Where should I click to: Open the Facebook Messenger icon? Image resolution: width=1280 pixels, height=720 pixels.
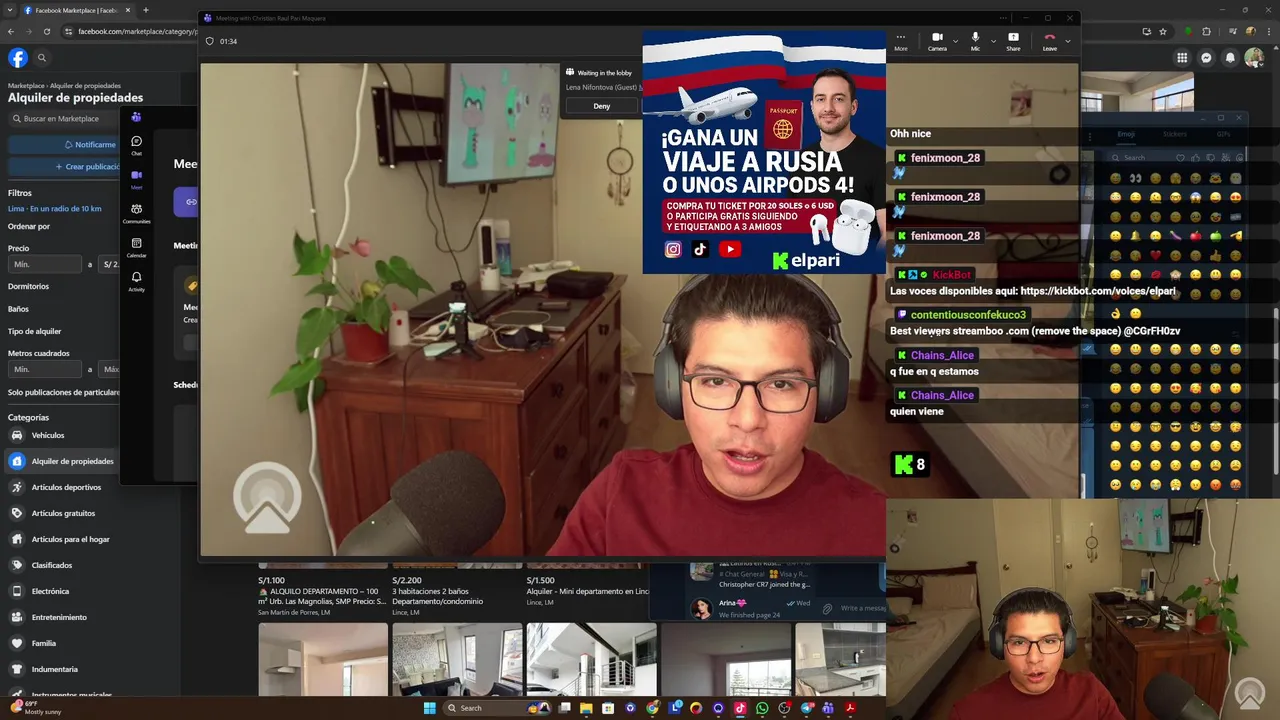click(x=1206, y=58)
